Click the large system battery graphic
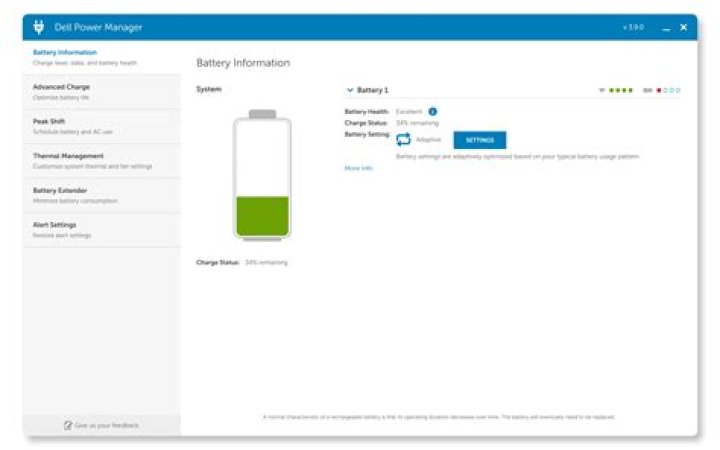 pyautogui.click(x=262, y=176)
